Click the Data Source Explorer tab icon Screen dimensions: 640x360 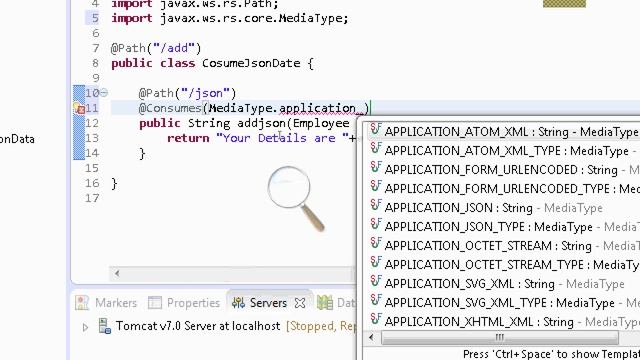pos(325,302)
